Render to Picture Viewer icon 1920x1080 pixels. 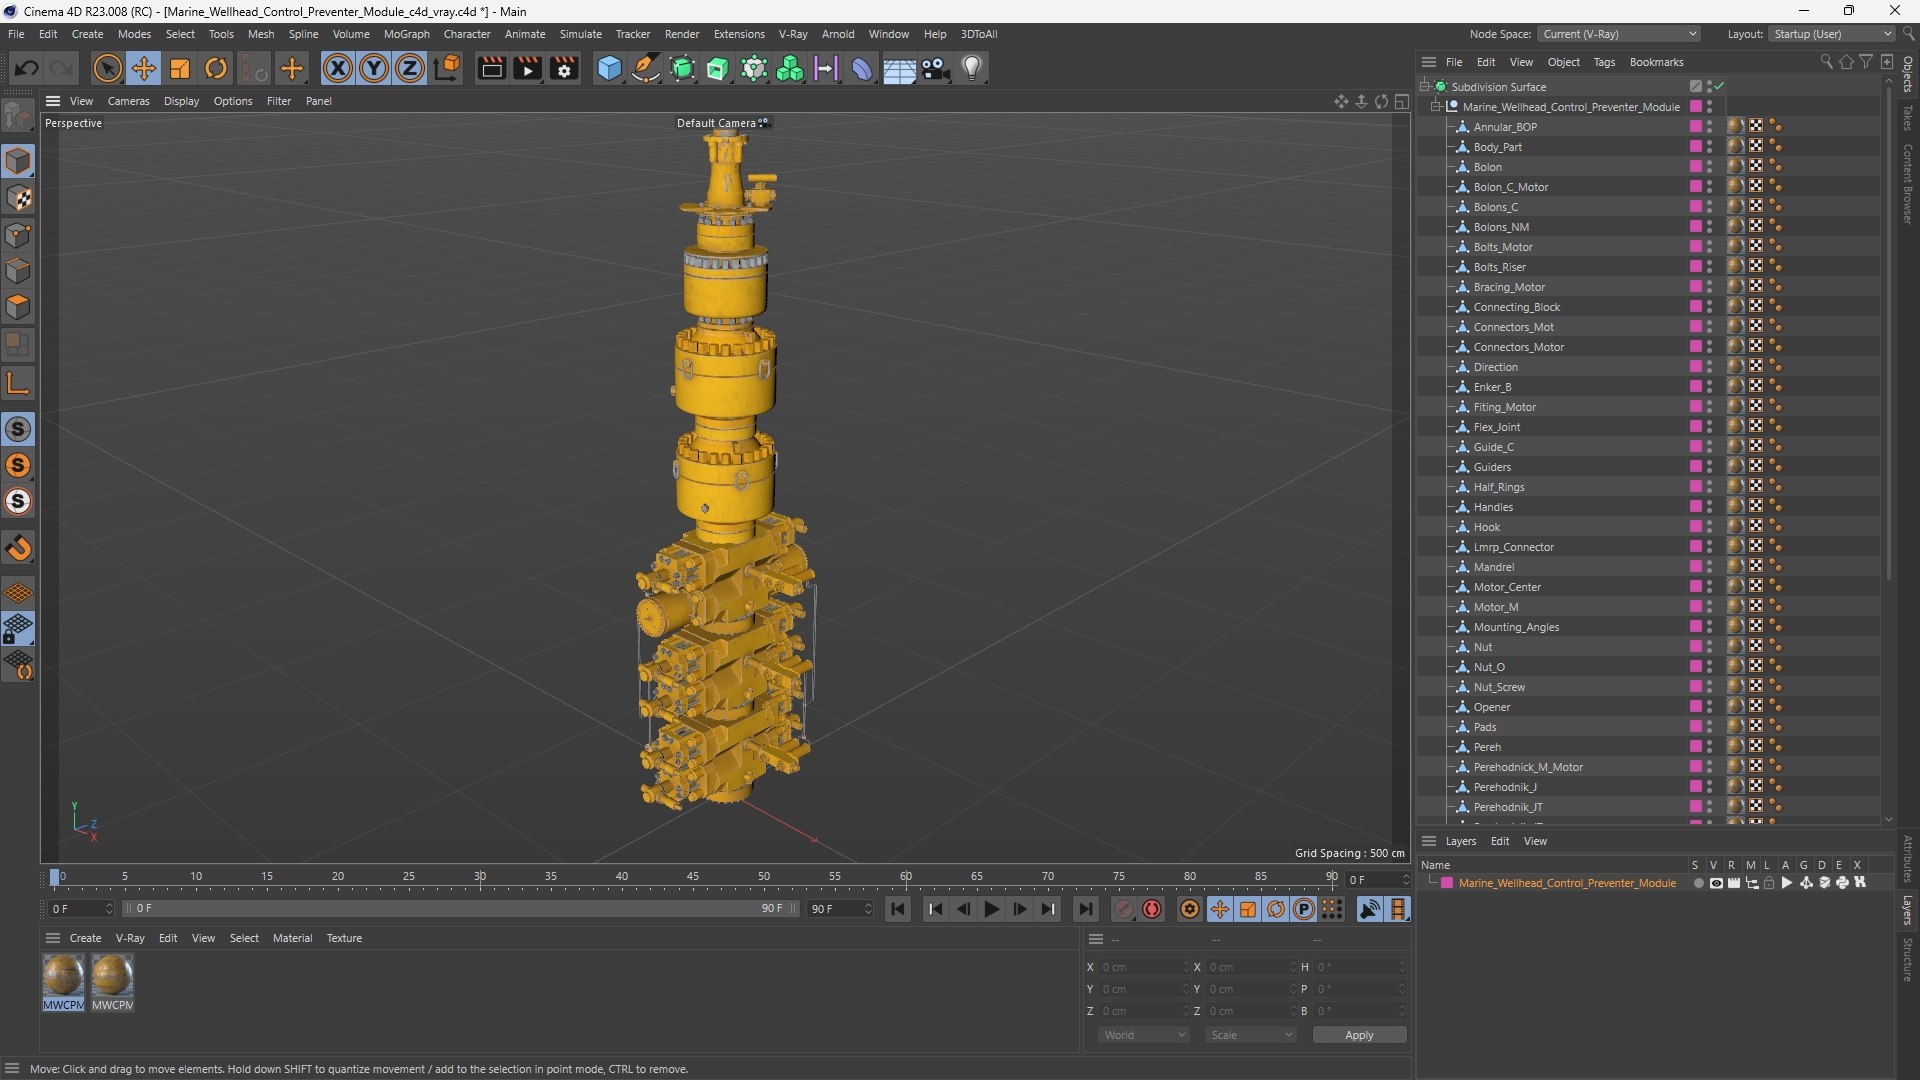pos(528,68)
